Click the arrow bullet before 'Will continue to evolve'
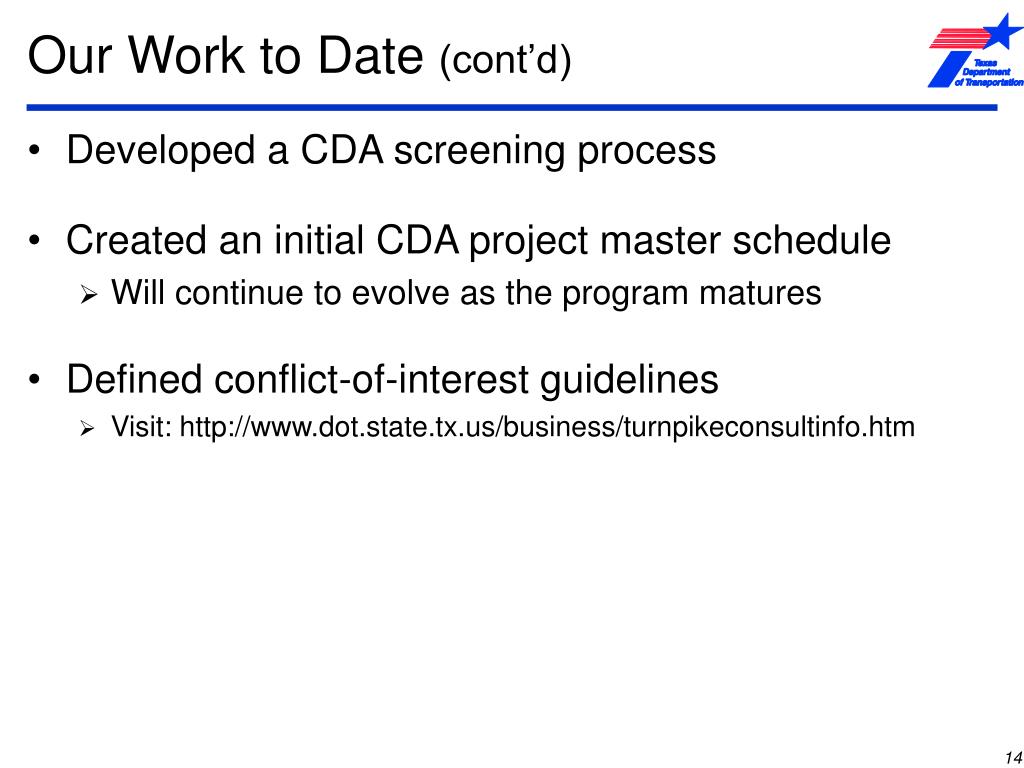 88,296
